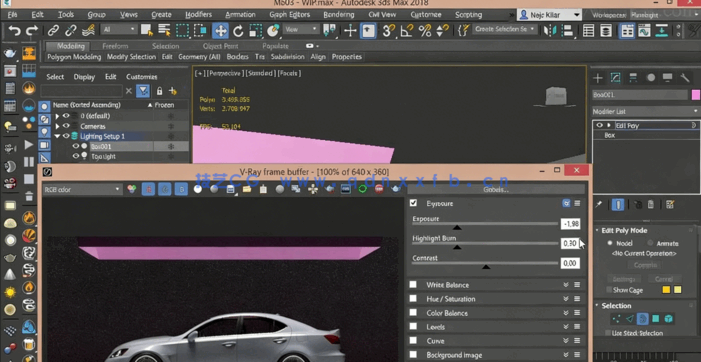Viewport: 701px width, 362px height.
Task: Enable the White Balance checkbox
Action: [413, 284]
